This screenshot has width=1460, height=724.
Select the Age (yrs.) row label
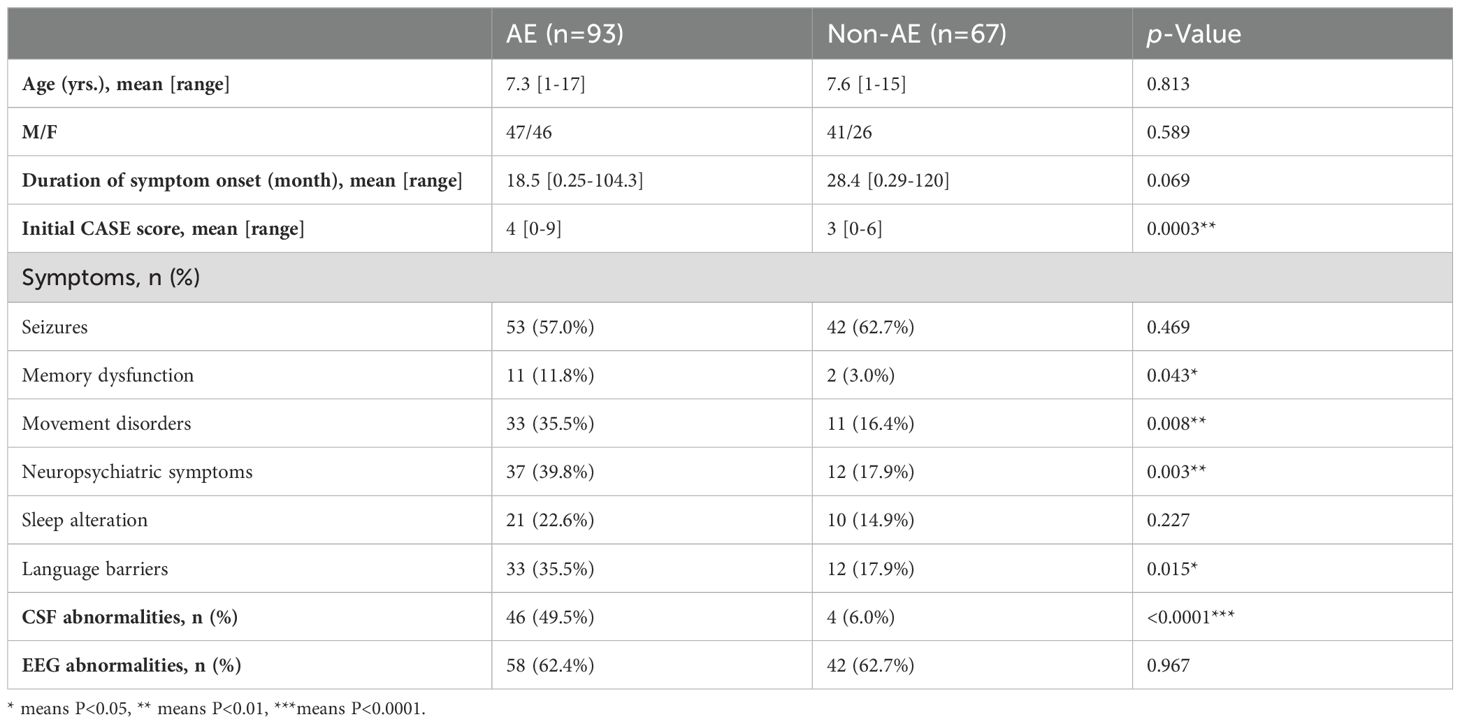[x=126, y=85]
